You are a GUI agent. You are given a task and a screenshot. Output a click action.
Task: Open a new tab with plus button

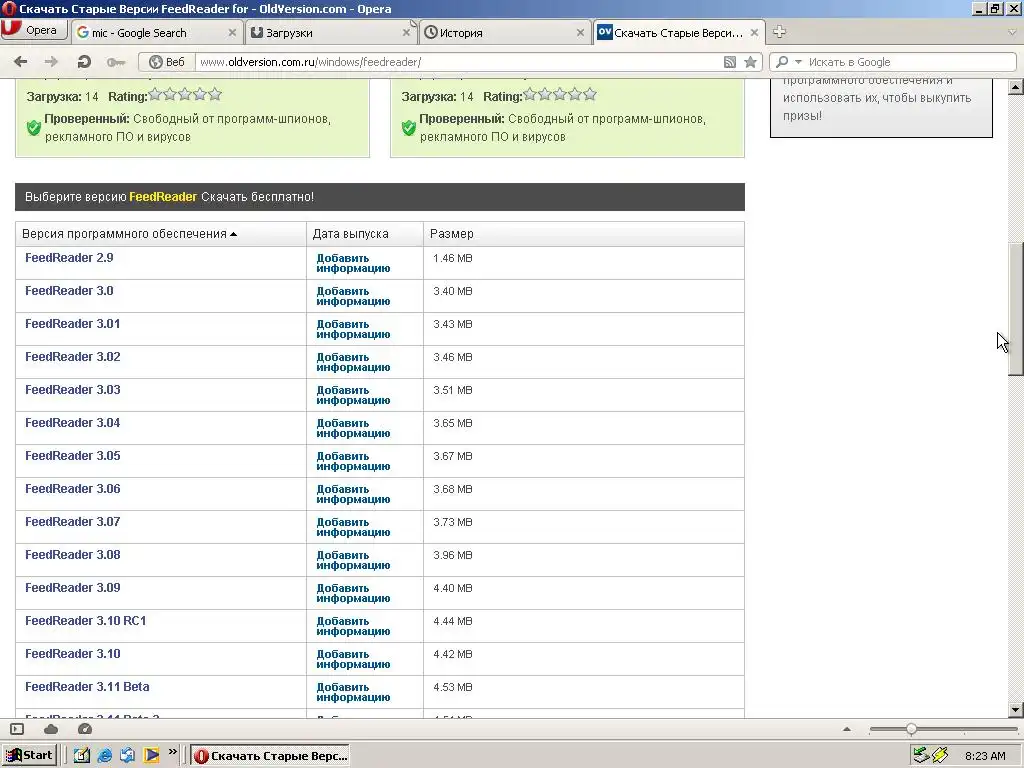(x=779, y=31)
